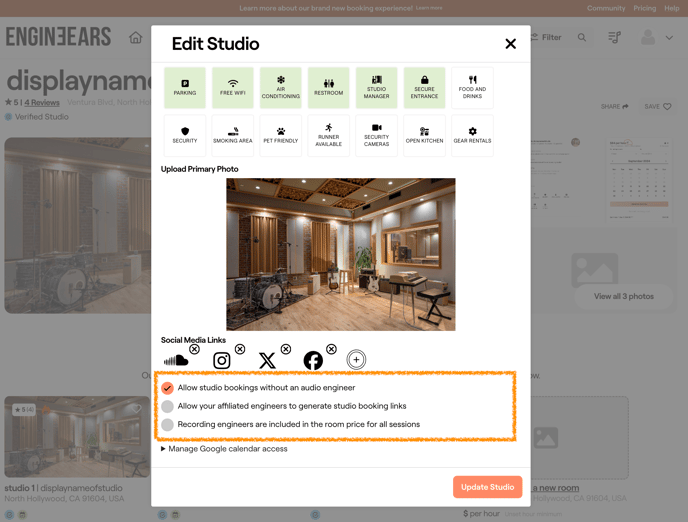Image resolution: width=688 pixels, height=522 pixels.
Task: Click the Facebook social media icon
Action: (x=313, y=361)
